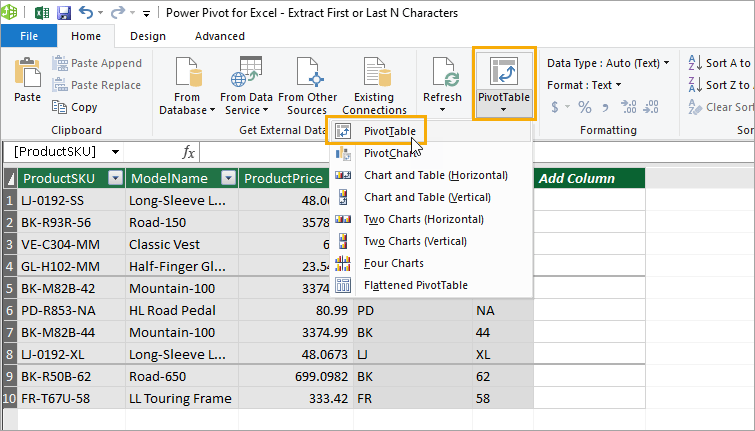The width and height of the screenshot is (755, 431).
Task: Redo the last action
Action: [x=117, y=12]
